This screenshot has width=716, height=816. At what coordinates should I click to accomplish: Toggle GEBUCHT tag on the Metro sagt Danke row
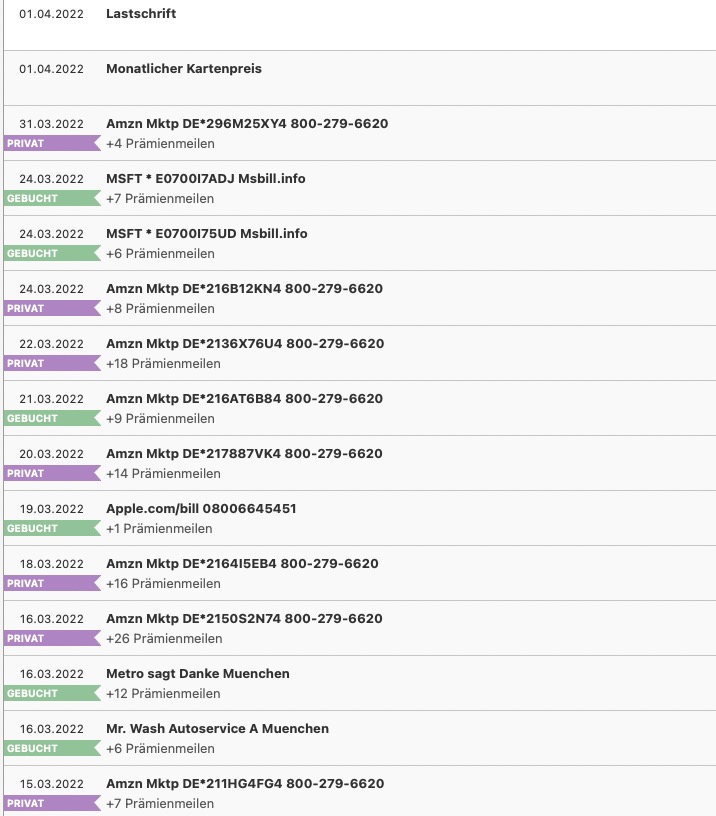point(52,693)
